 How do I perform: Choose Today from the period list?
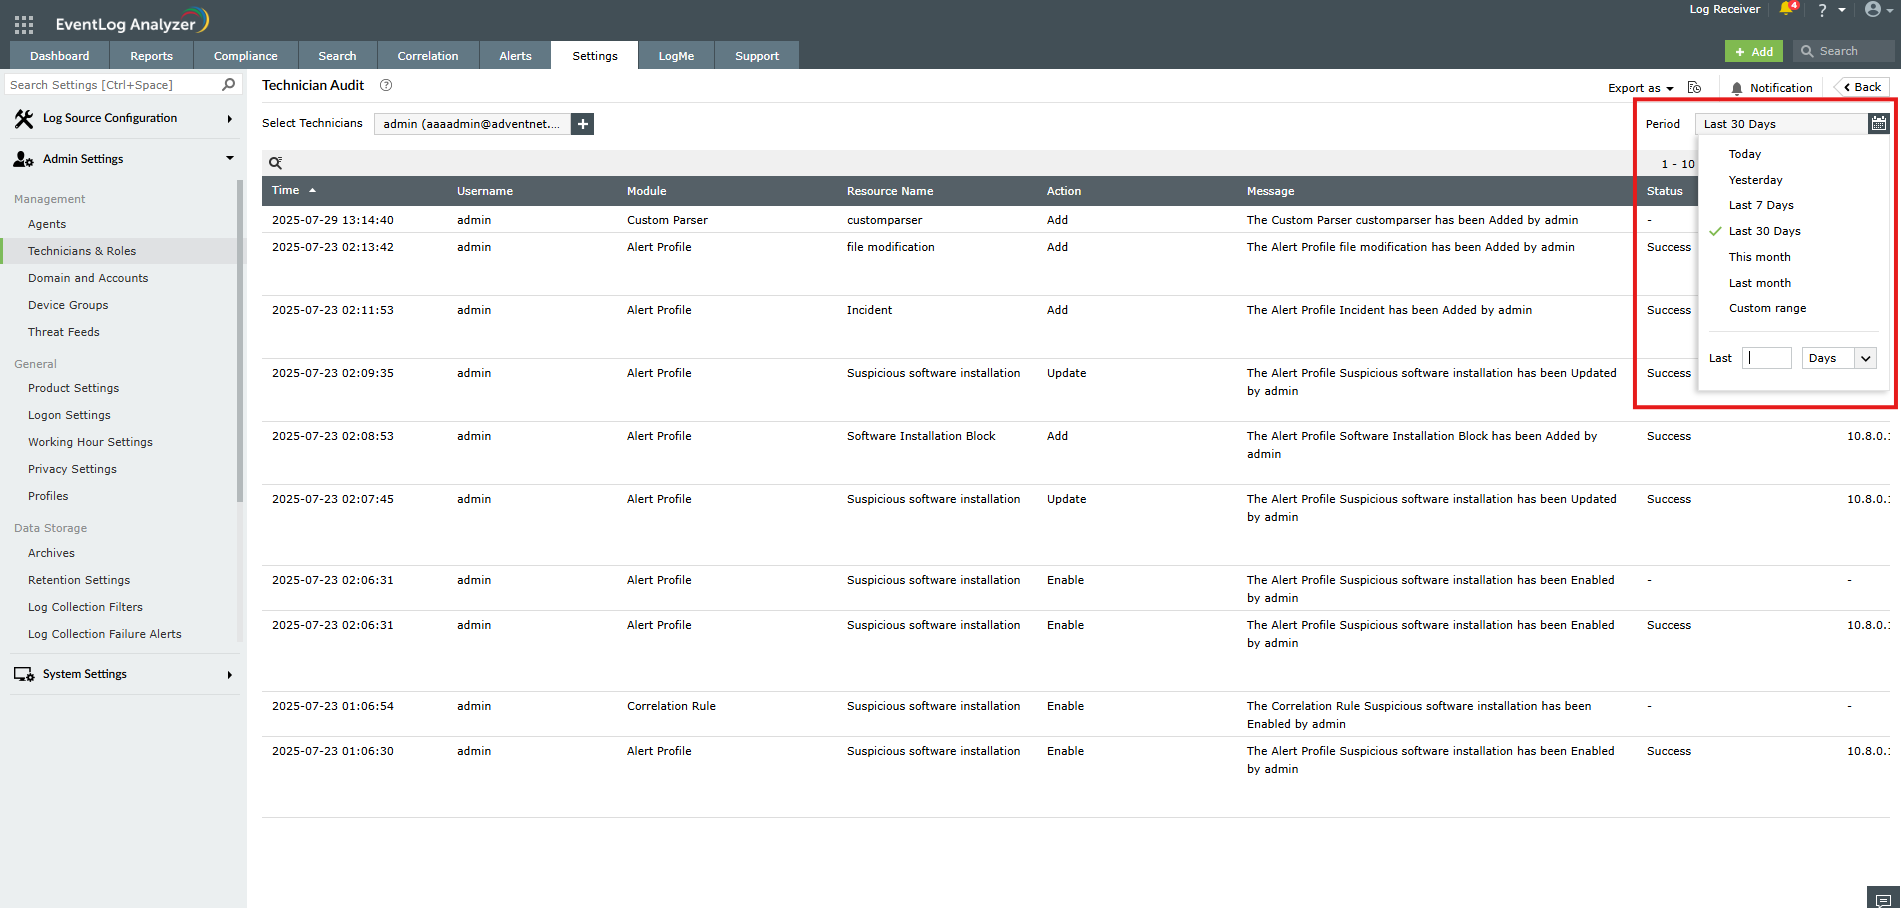pos(1745,154)
